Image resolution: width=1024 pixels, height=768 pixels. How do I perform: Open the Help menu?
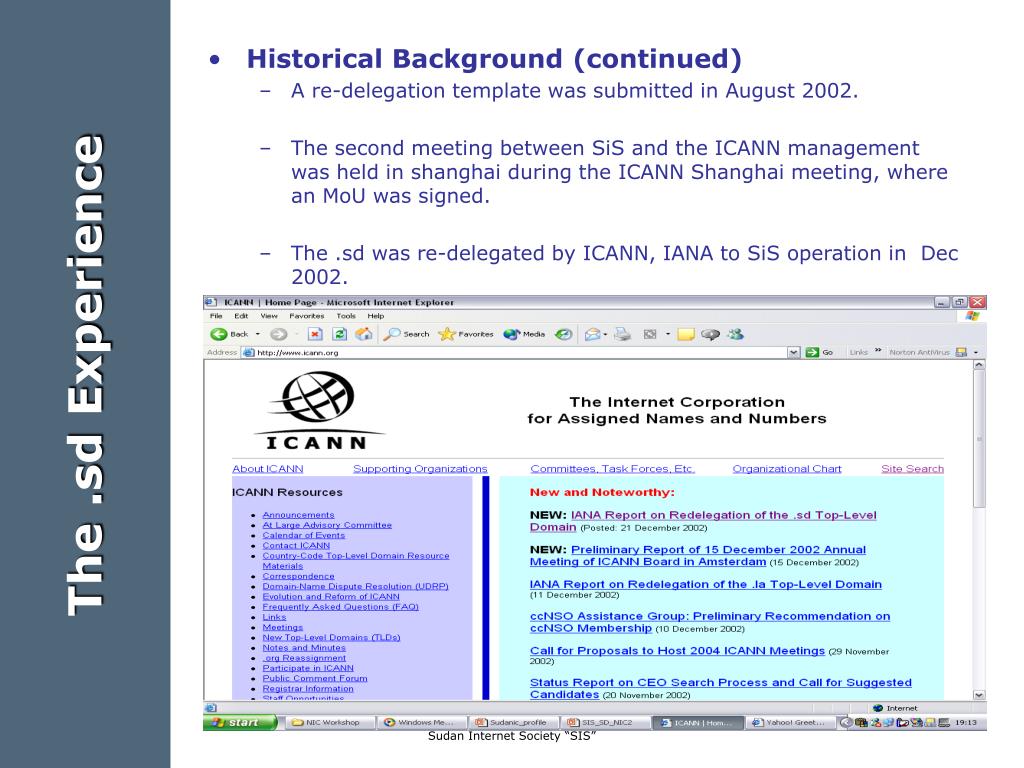[x=376, y=316]
